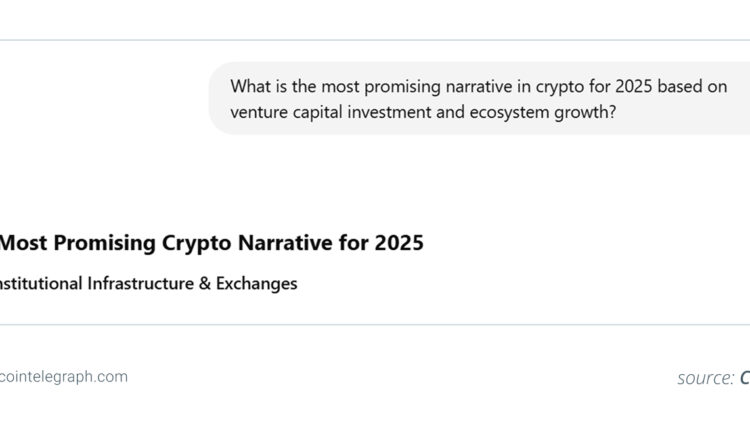The height and width of the screenshot is (430, 750).
Task: Click the question line starting with "venture capital"
Action: click(x=422, y=112)
